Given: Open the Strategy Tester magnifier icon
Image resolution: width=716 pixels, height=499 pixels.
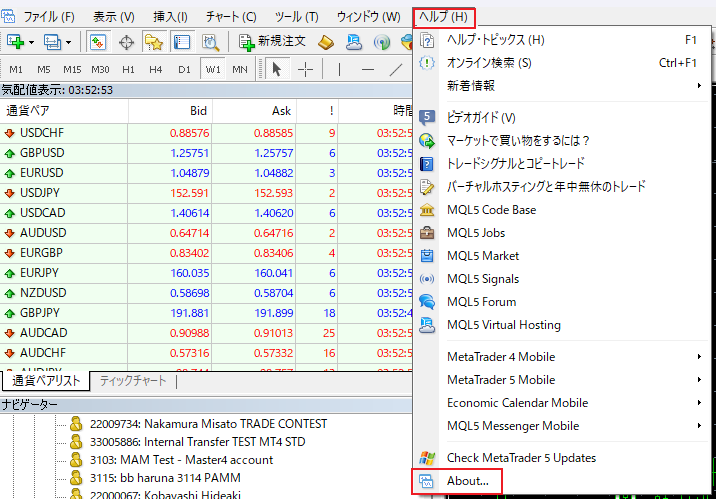Looking at the screenshot, I should (x=211, y=42).
